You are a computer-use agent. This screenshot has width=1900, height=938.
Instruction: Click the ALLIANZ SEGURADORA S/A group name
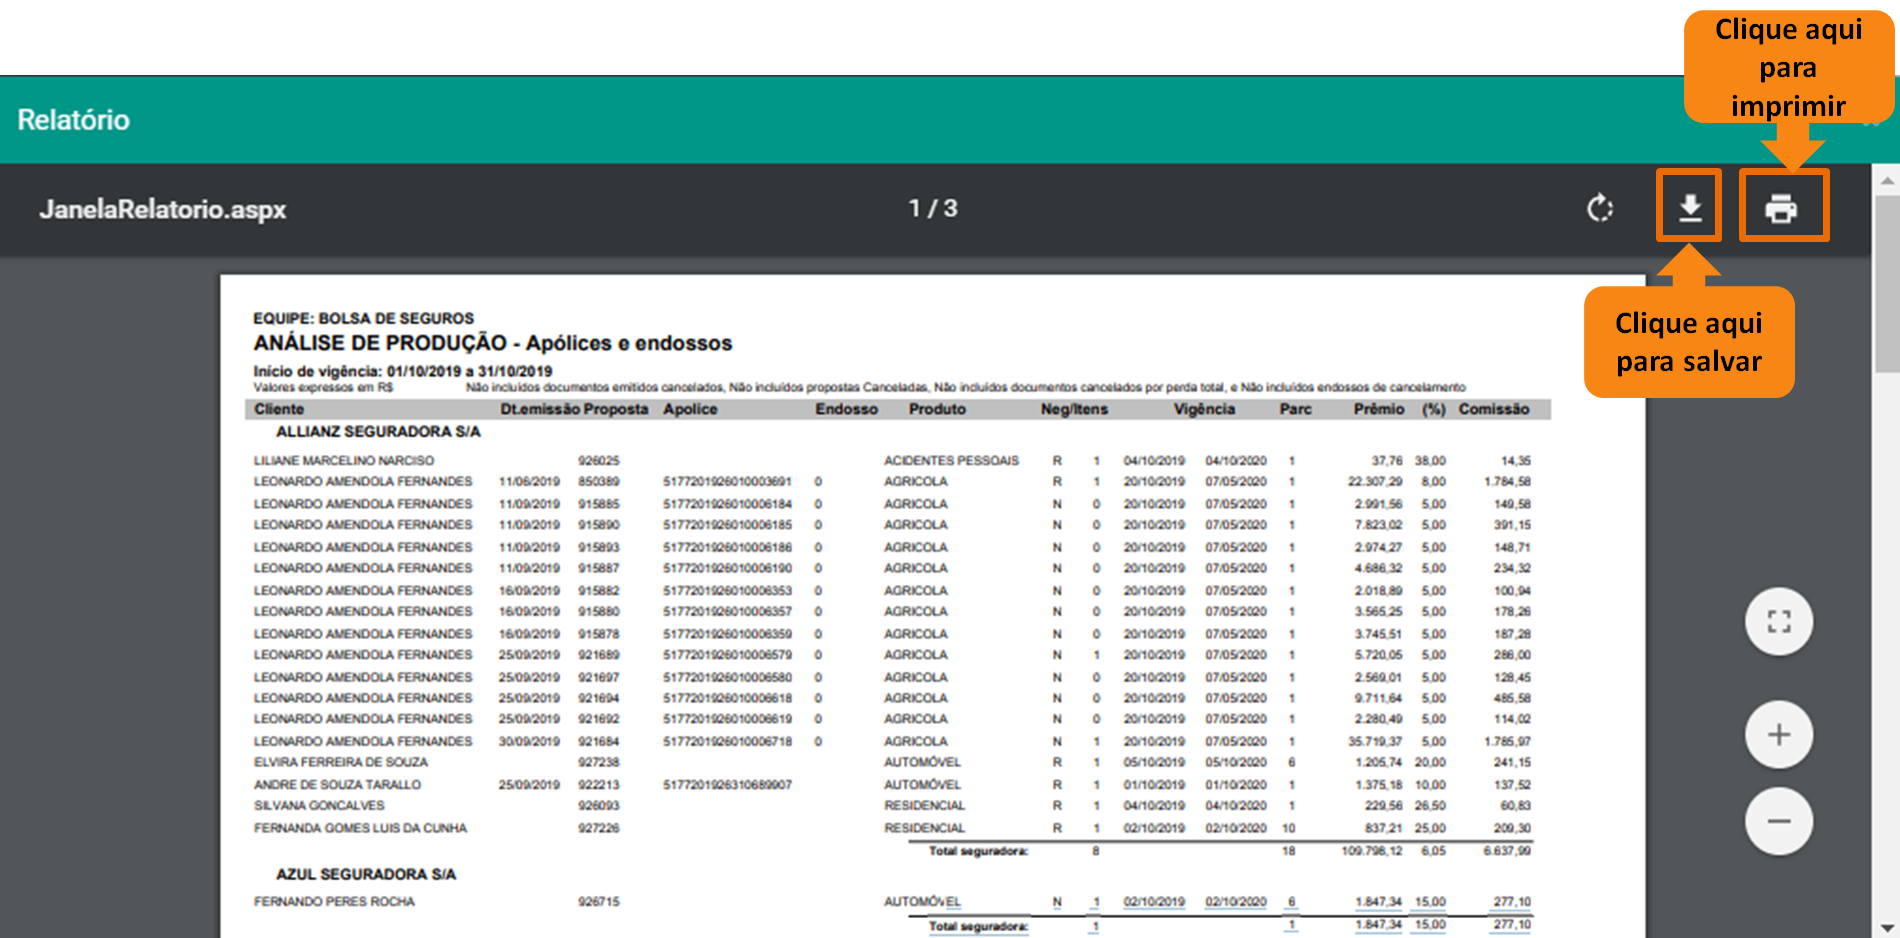coord(378,431)
